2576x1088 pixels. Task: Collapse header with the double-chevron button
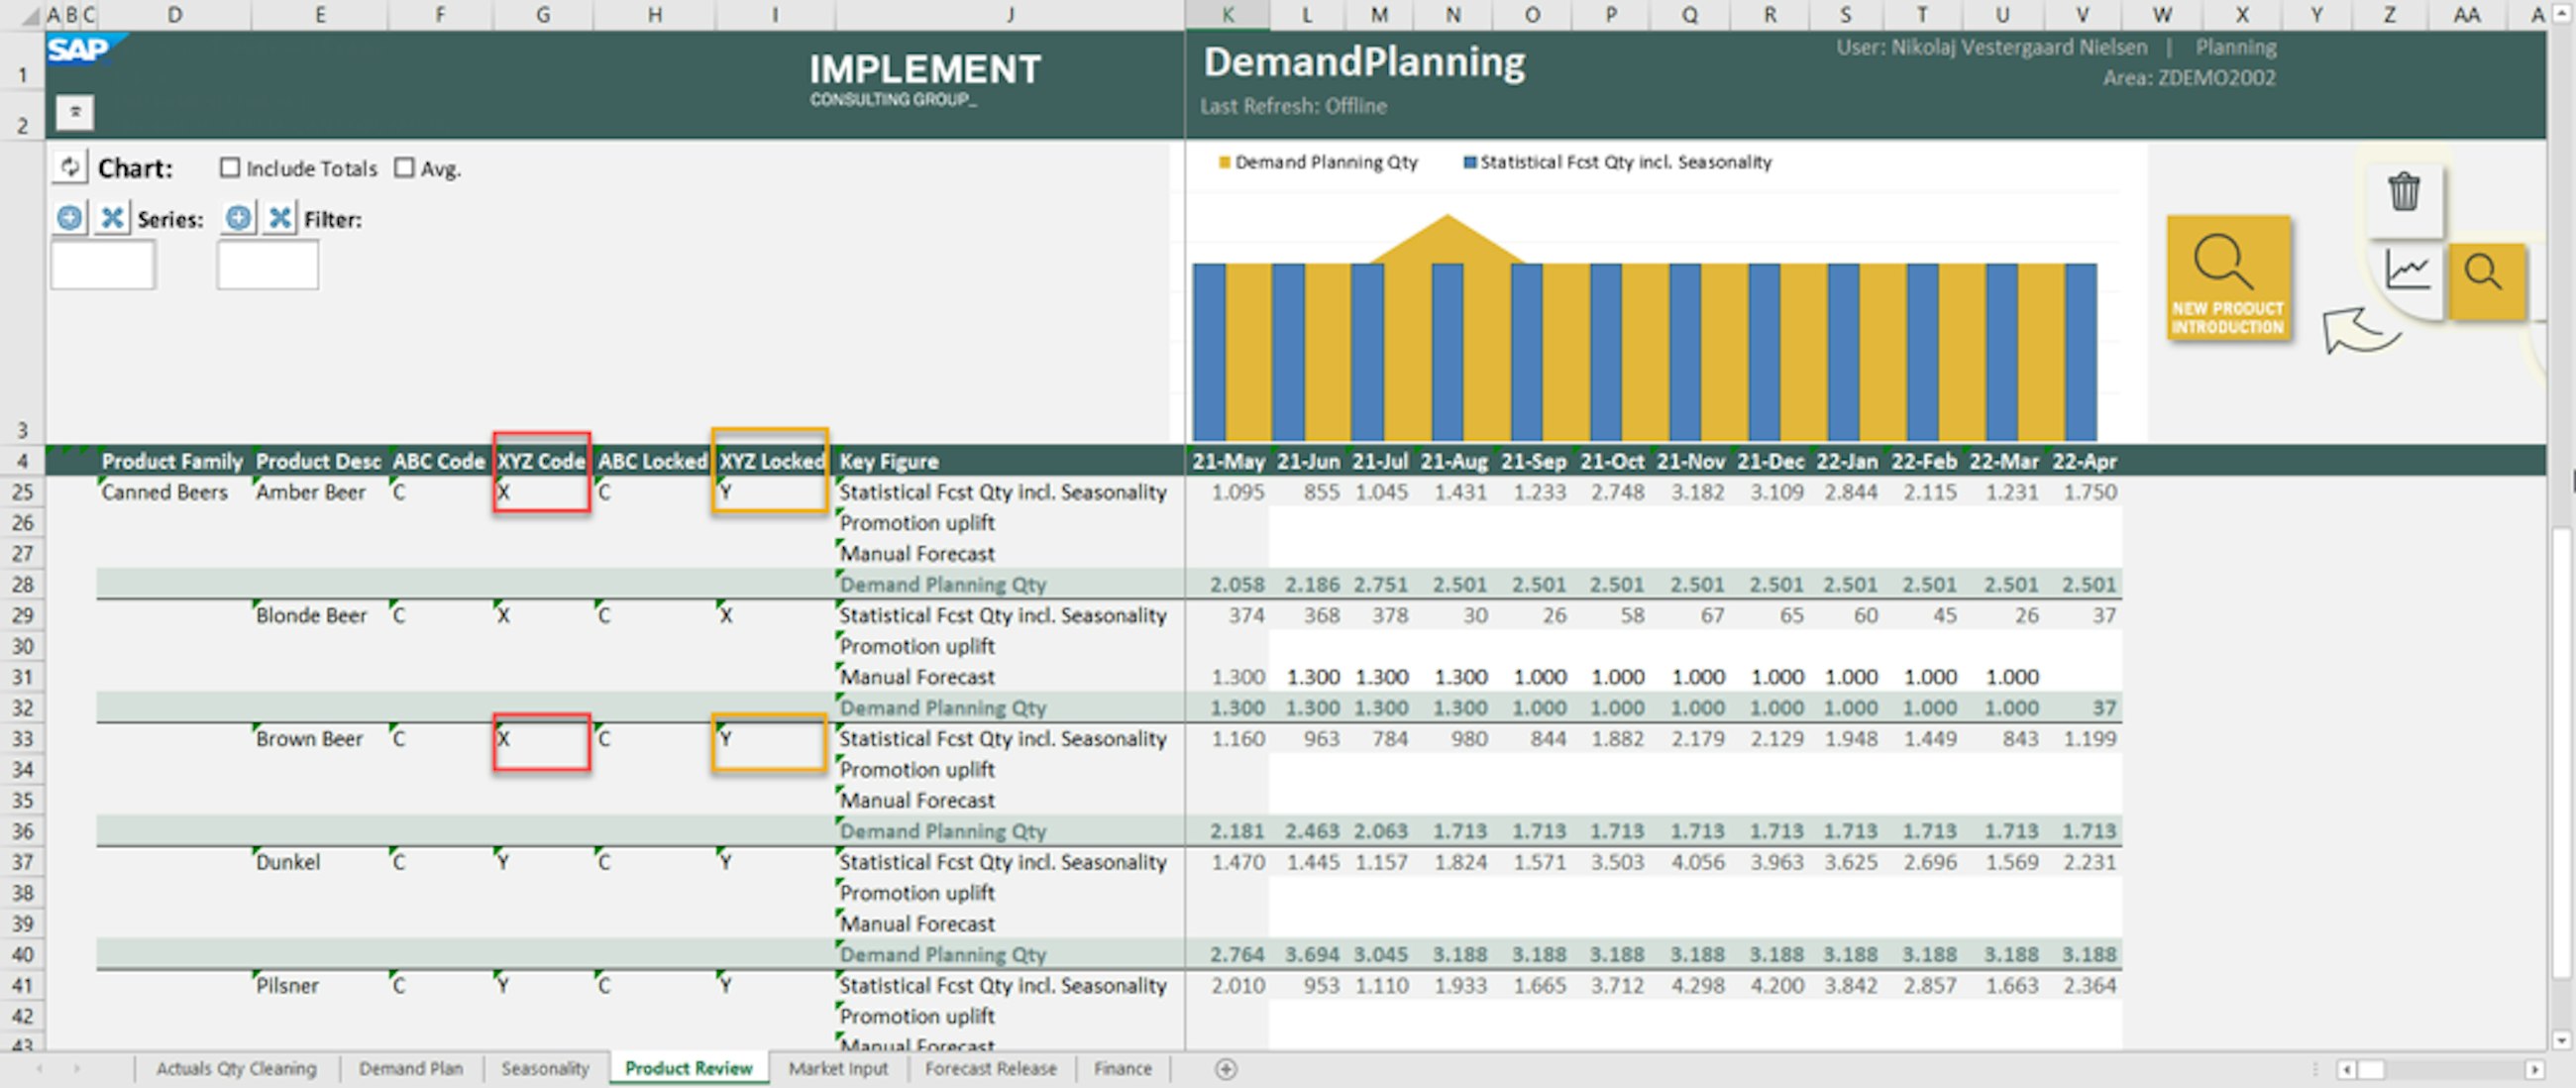[x=75, y=112]
